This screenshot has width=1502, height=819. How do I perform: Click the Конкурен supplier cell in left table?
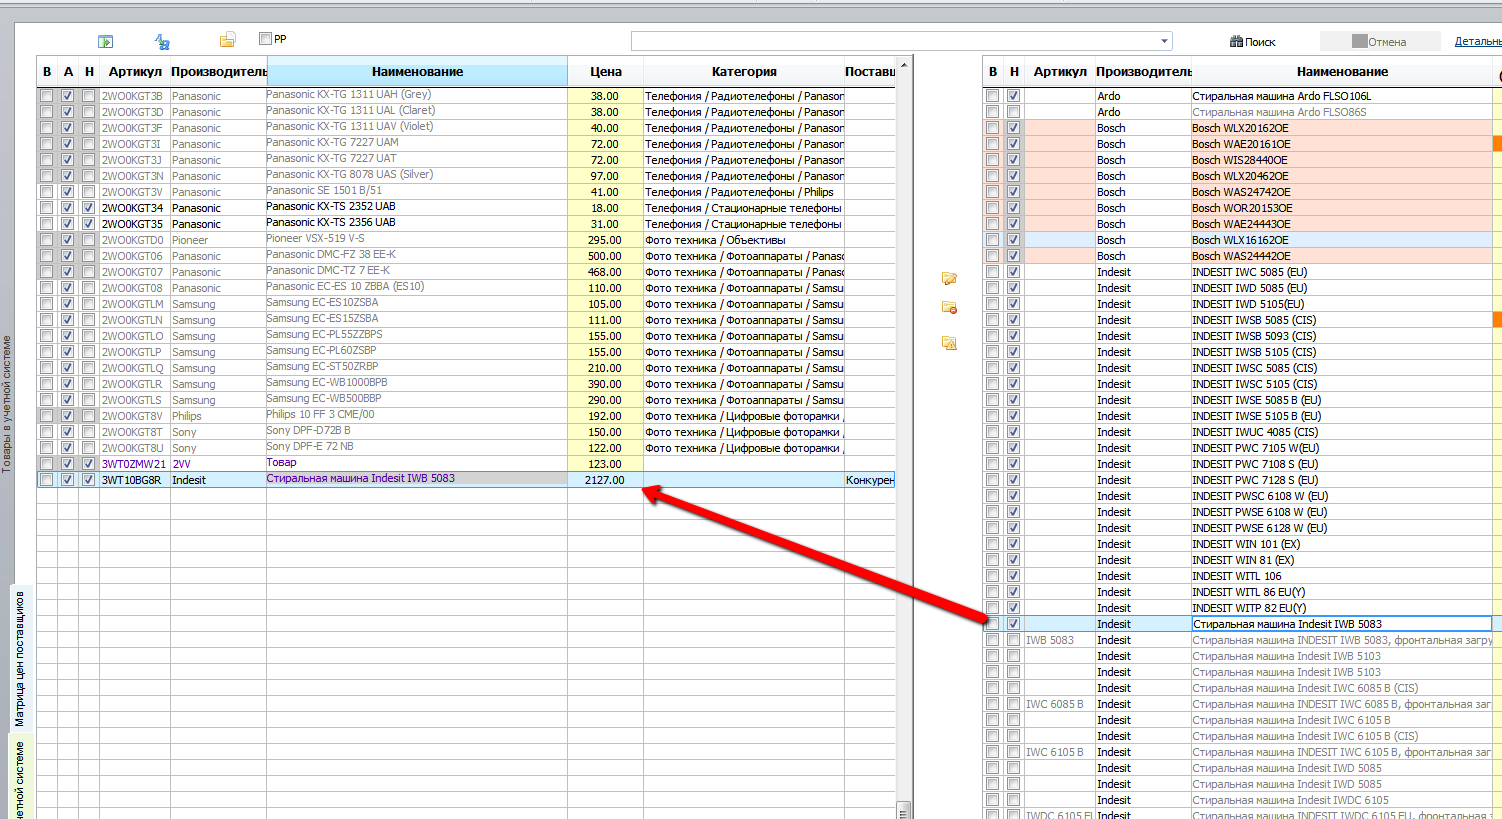869,480
